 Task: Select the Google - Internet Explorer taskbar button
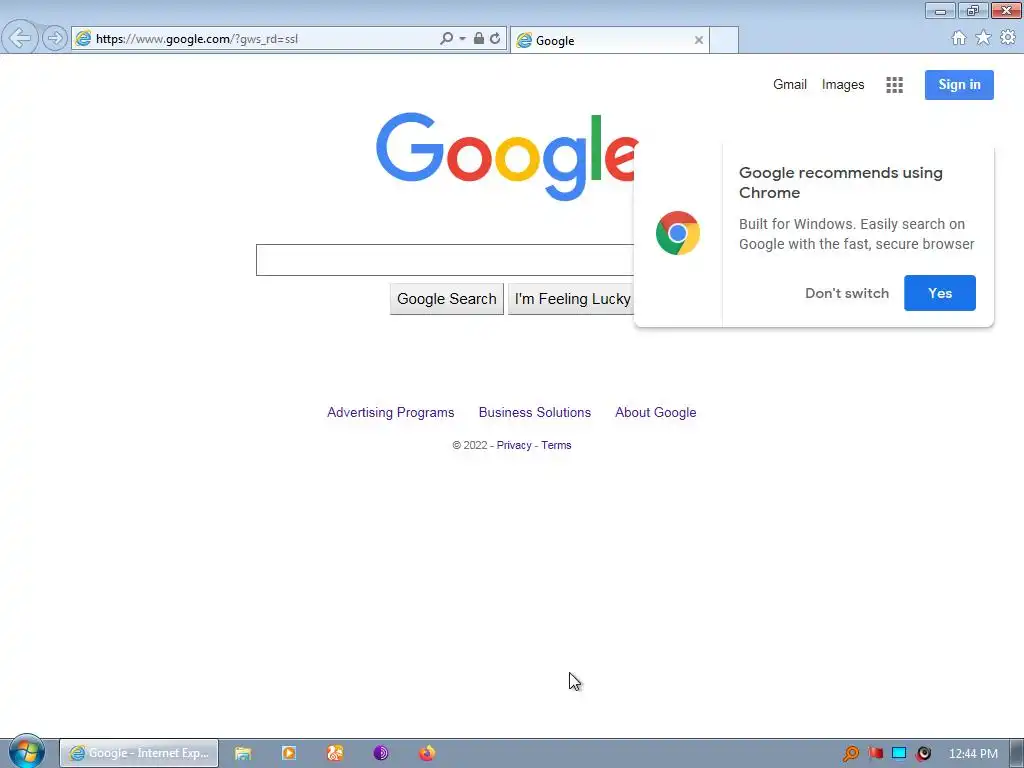coord(139,753)
